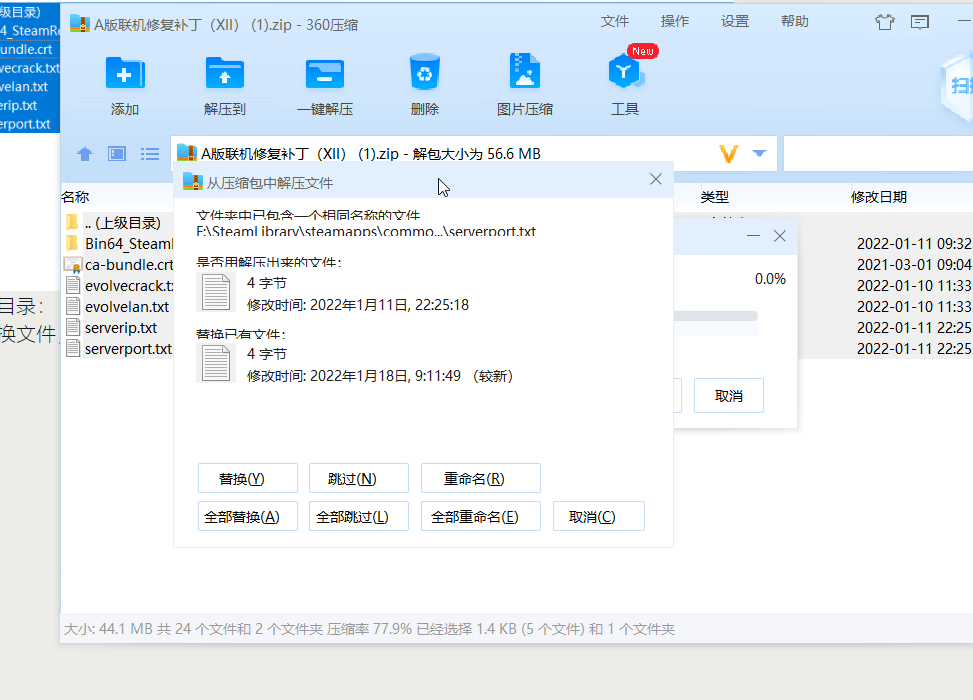The height and width of the screenshot is (700, 973).
Task: Click the search box right of address bar
Action: coord(878,153)
